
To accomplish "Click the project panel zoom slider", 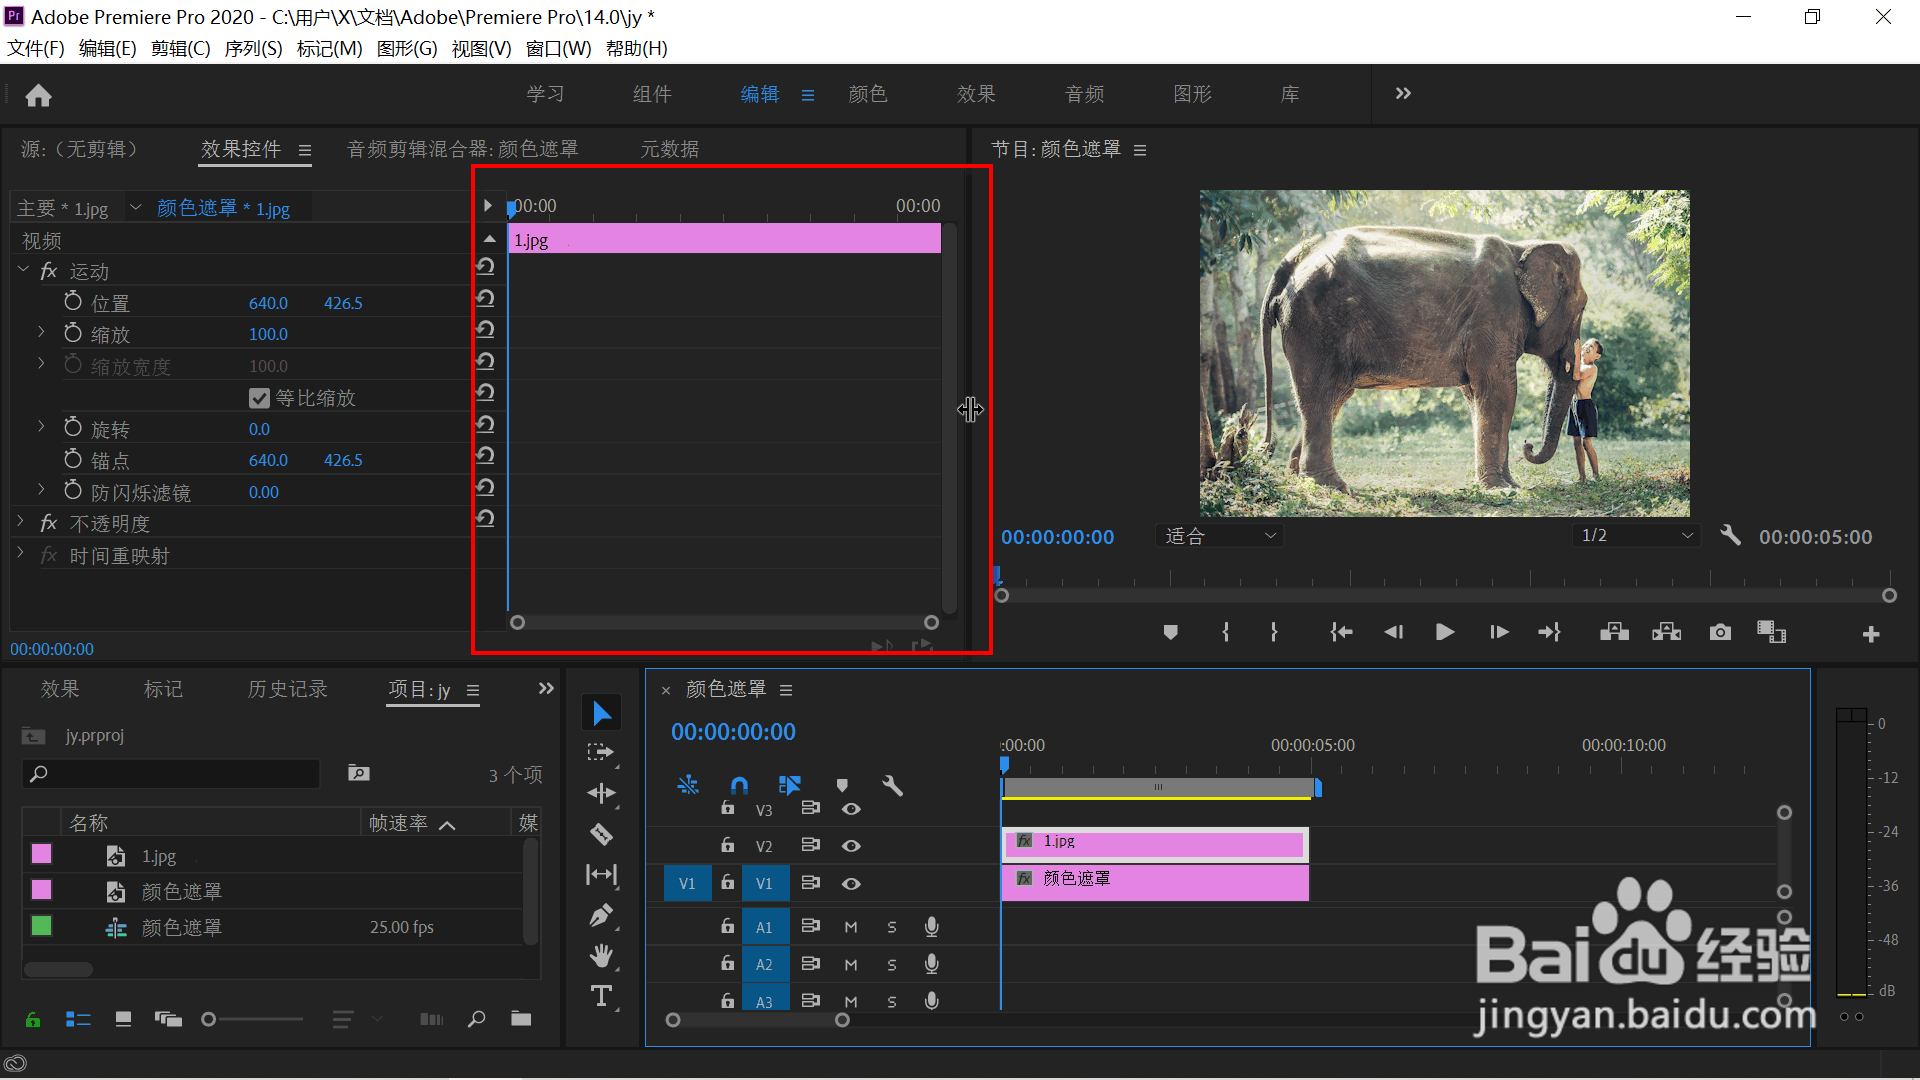I will click(x=209, y=1019).
